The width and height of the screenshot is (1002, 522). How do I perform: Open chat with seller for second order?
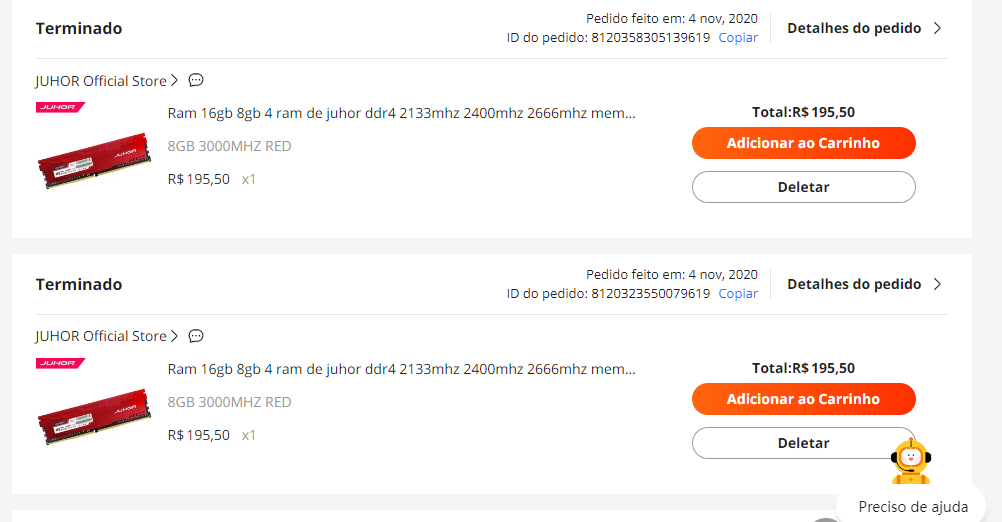coord(196,336)
